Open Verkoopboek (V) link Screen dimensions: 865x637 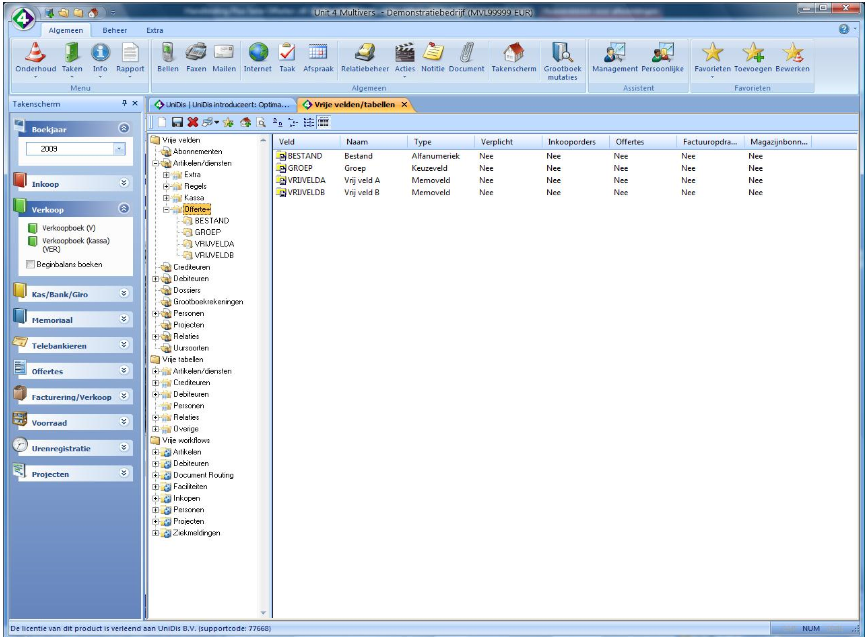click(x=69, y=228)
